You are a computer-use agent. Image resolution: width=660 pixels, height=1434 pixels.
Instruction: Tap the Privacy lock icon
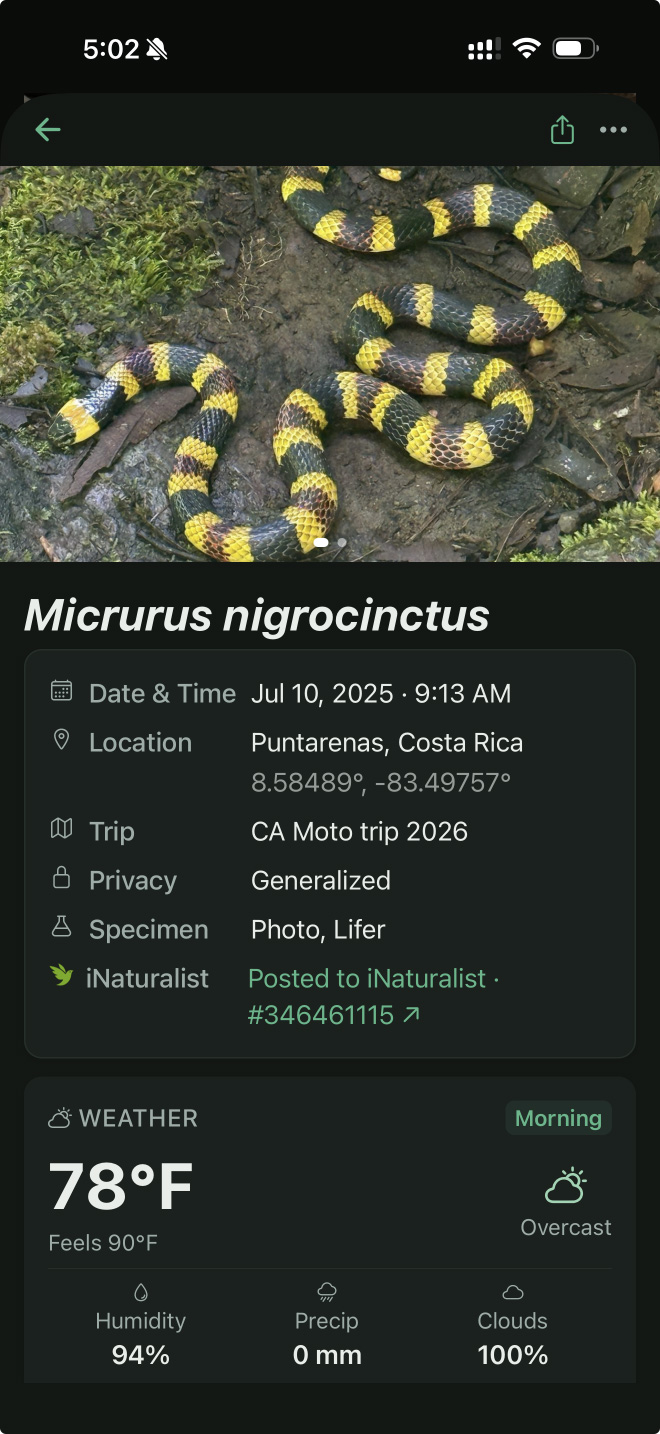point(61,878)
